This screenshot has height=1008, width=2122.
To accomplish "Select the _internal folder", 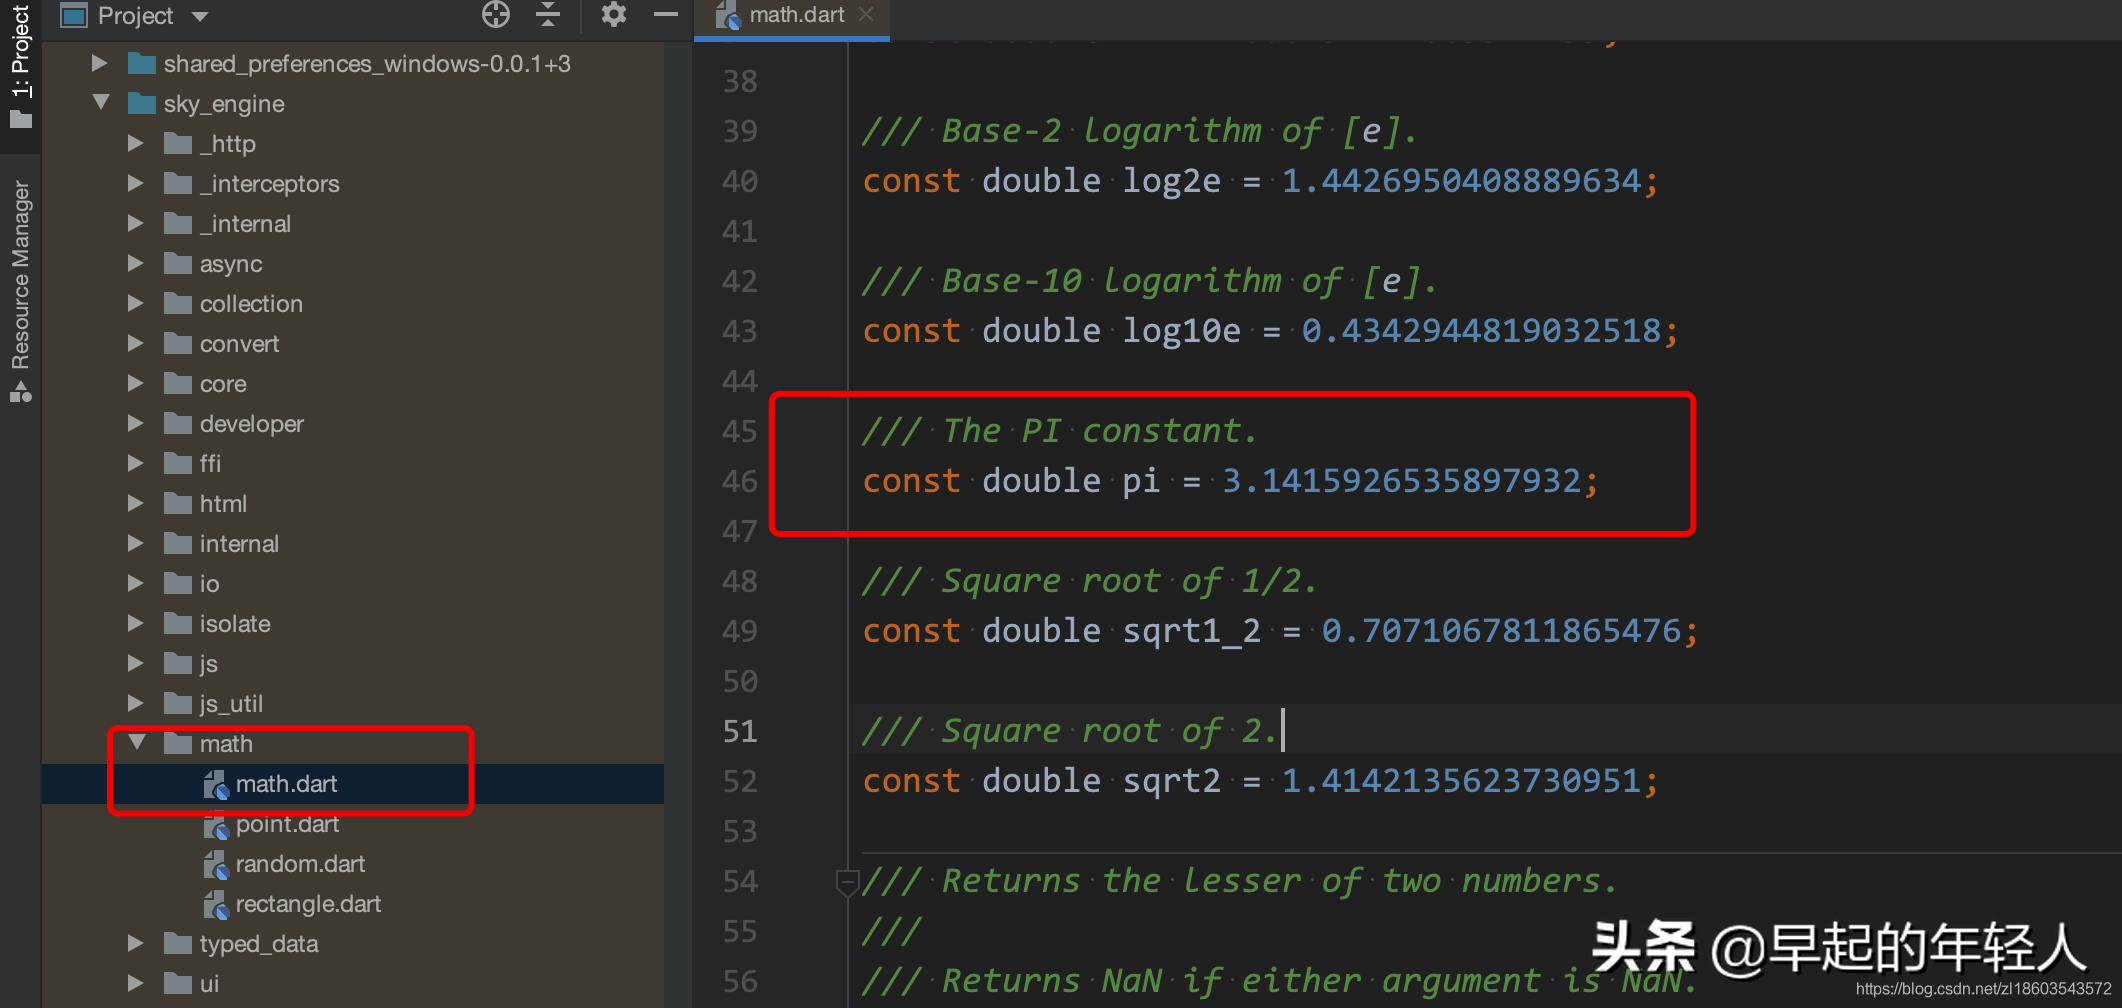I will (245, 224).
